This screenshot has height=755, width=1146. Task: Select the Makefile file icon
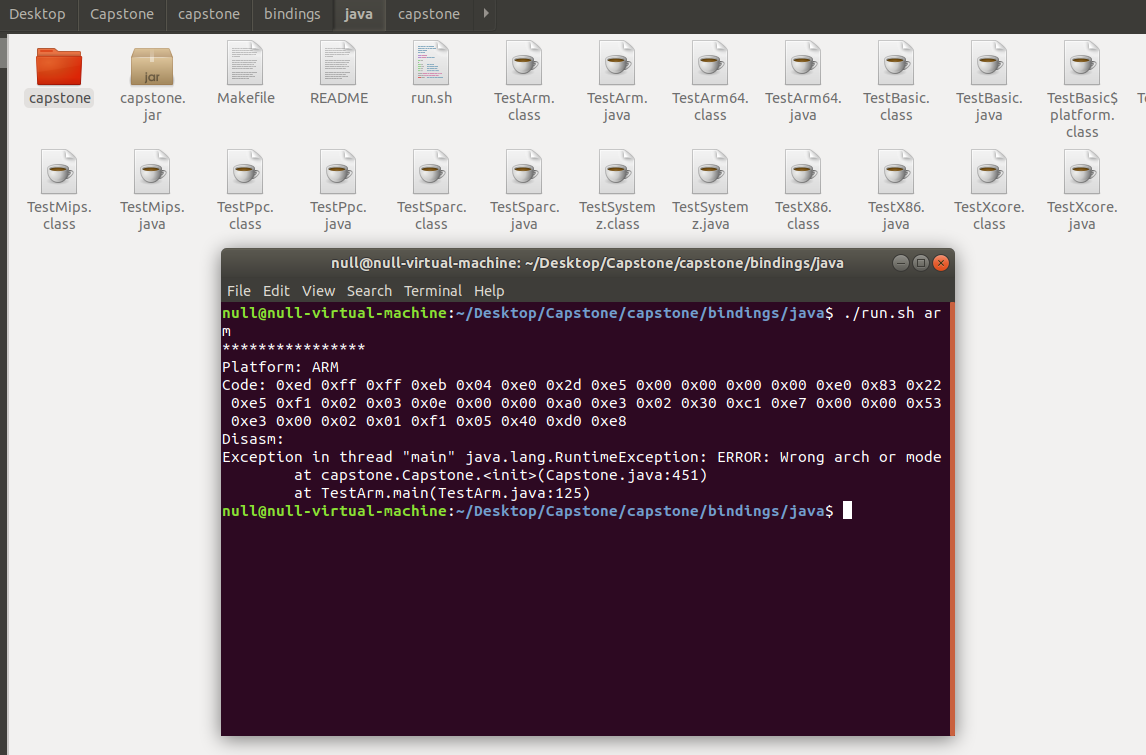point(245,65)
